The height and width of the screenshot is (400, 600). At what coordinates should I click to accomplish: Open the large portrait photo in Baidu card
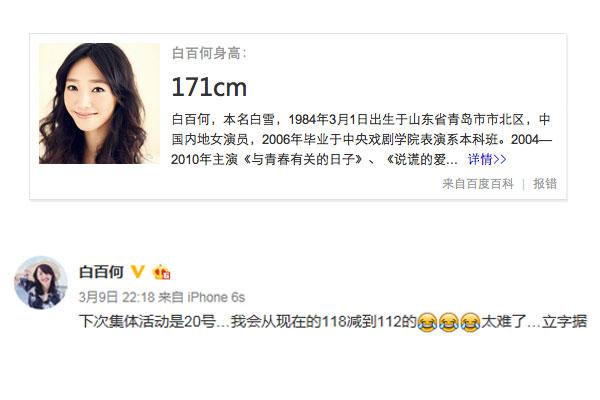[99, 103]
